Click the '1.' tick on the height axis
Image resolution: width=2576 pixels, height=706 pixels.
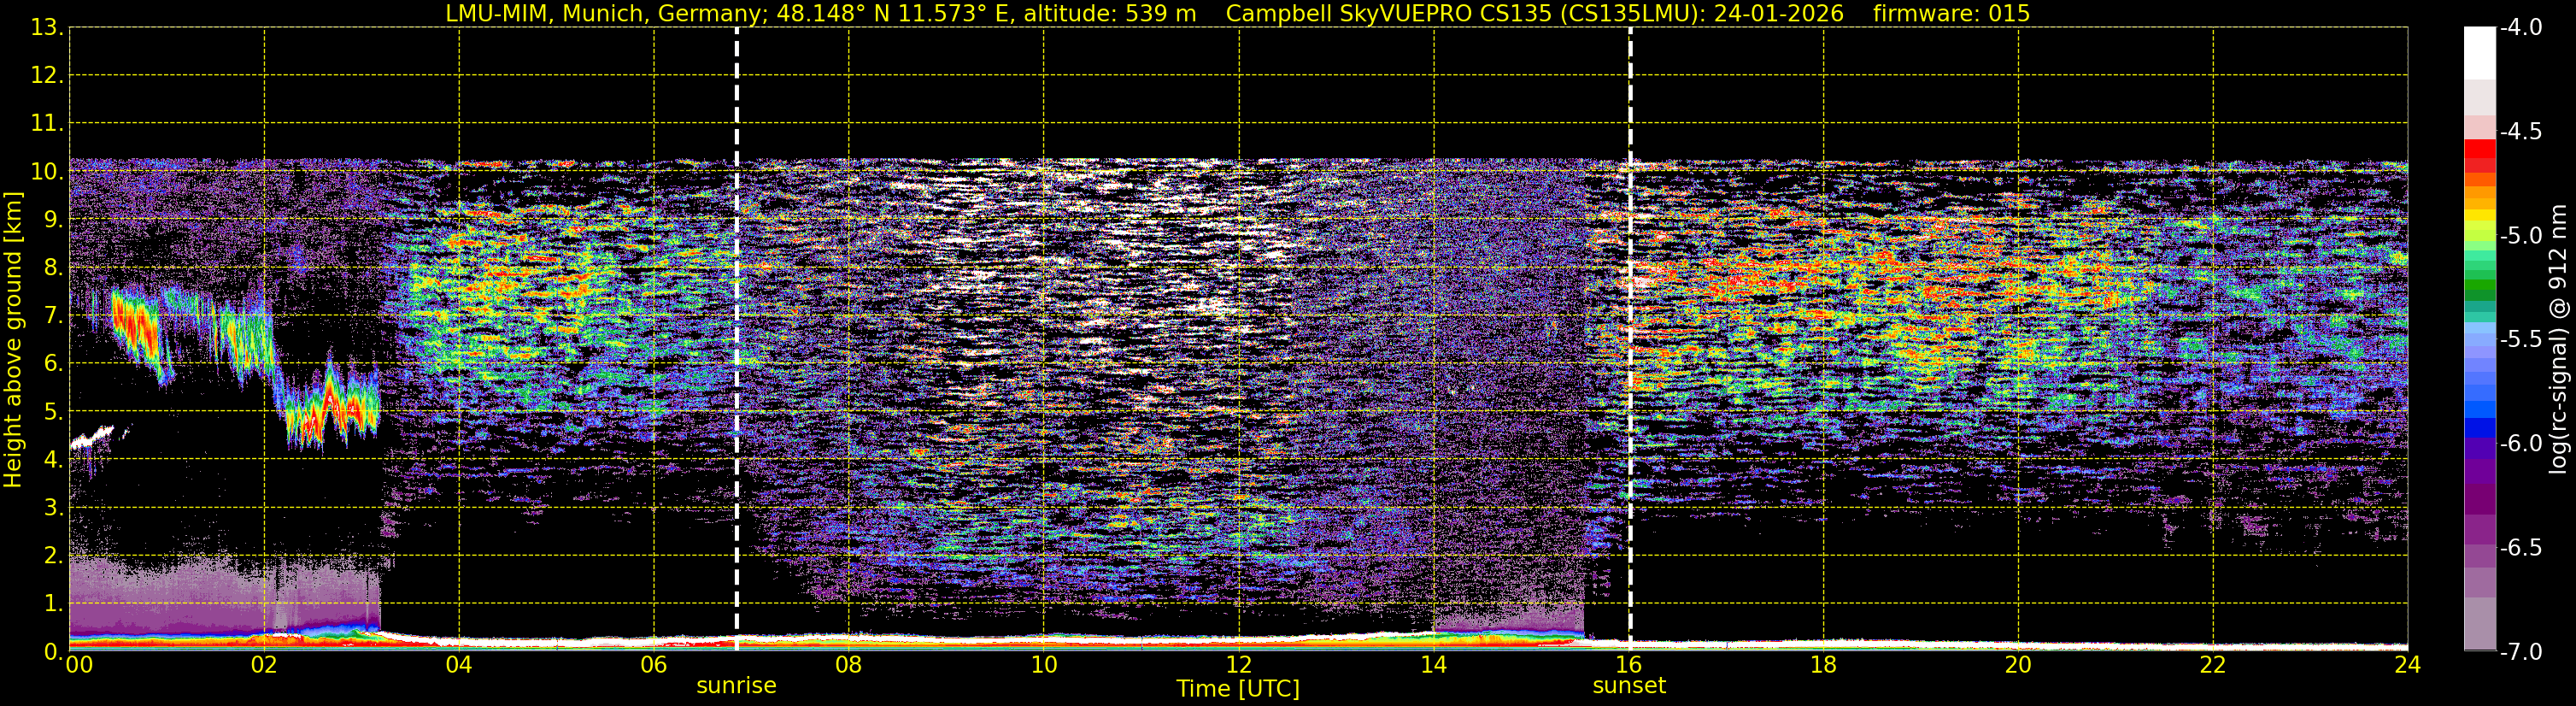[x=53, y=603]
